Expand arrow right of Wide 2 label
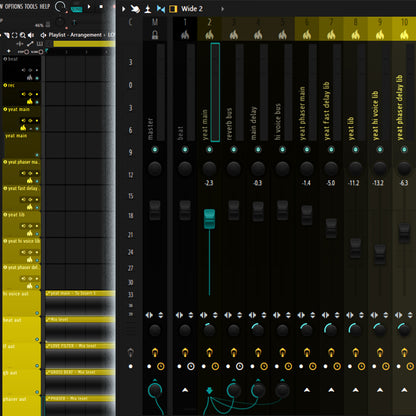Viewport: 416px width, 416px height. [x=222, y=9]
